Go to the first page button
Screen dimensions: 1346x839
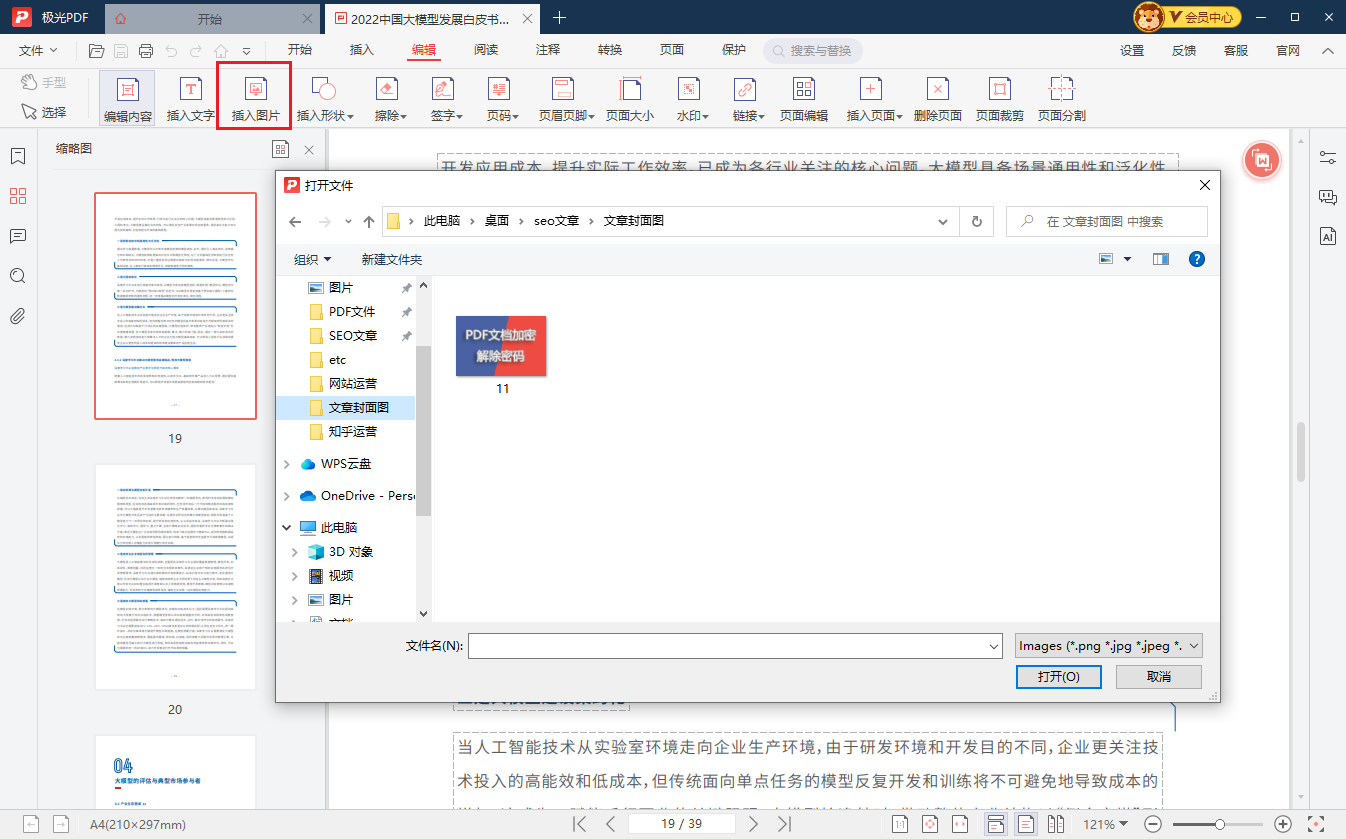click(580, 824)
